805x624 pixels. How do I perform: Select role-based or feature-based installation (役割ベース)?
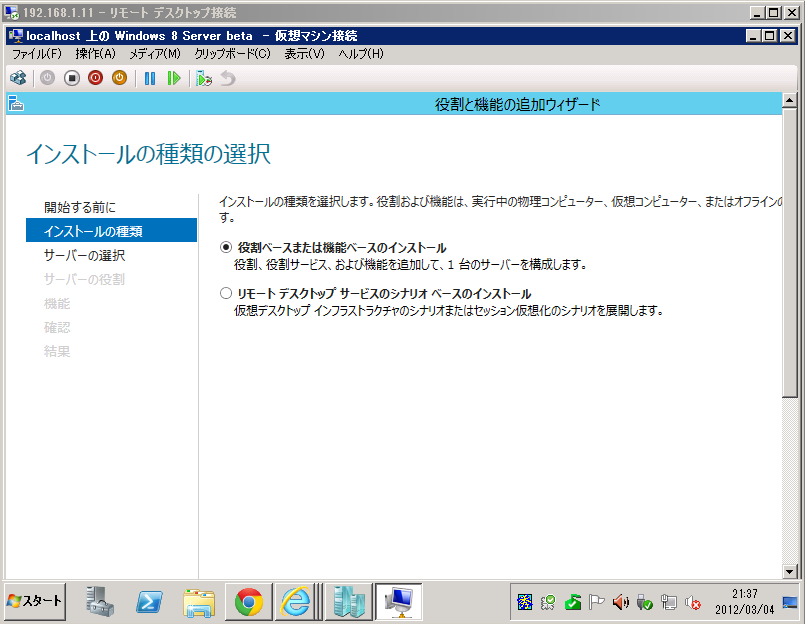(225, 247)
